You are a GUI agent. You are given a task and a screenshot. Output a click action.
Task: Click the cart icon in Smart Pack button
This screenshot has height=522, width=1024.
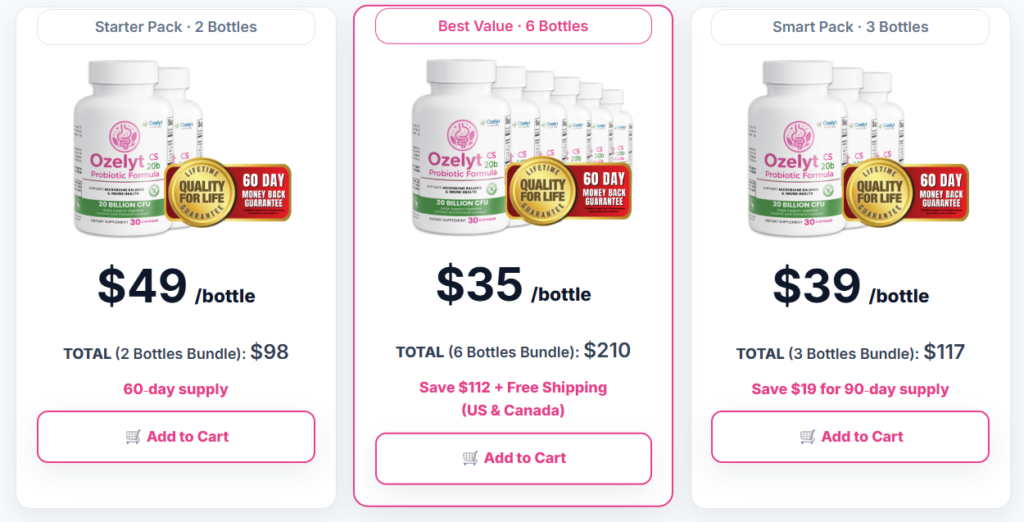click(x=808, y=437)
